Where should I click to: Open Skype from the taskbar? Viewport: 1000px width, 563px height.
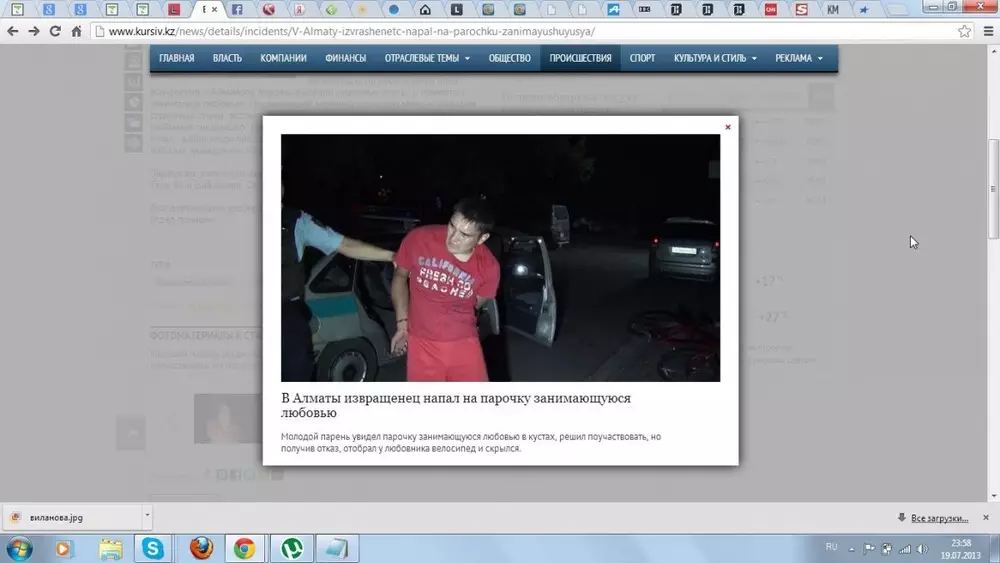(153, 548)
